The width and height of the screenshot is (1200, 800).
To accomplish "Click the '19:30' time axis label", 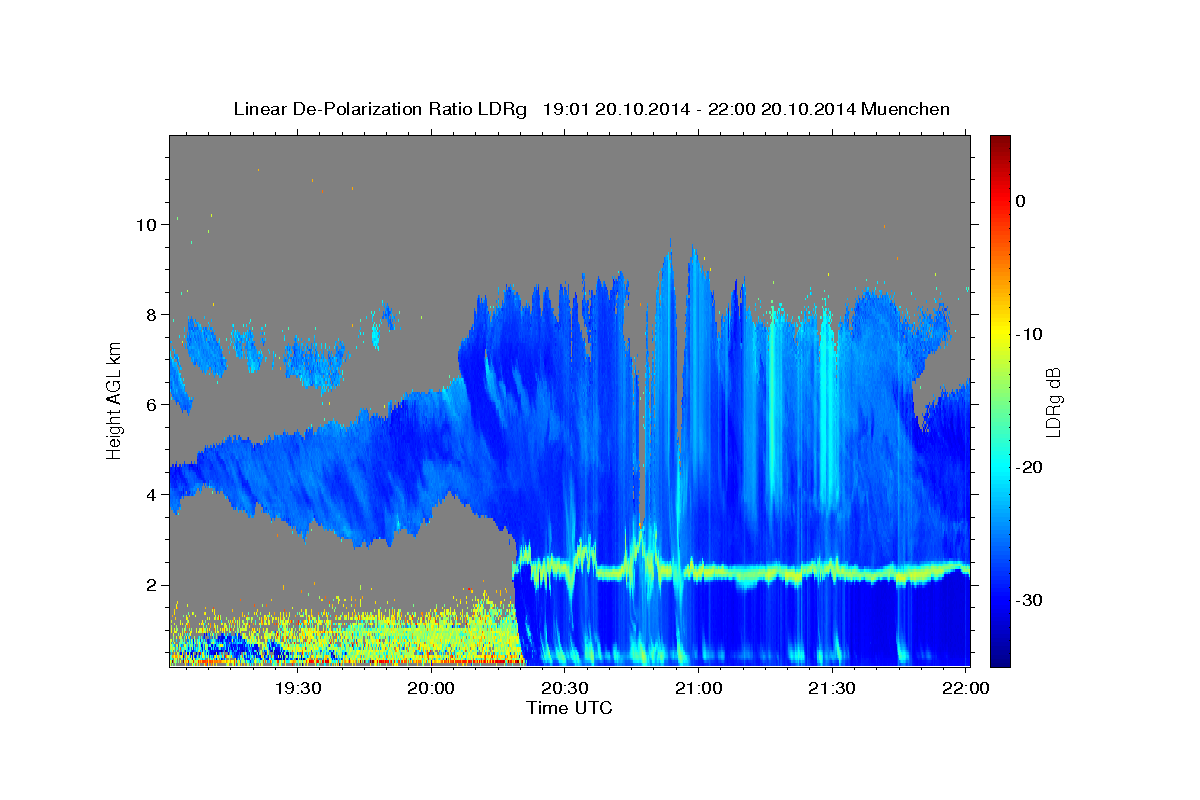I will (x=298, y=688).
